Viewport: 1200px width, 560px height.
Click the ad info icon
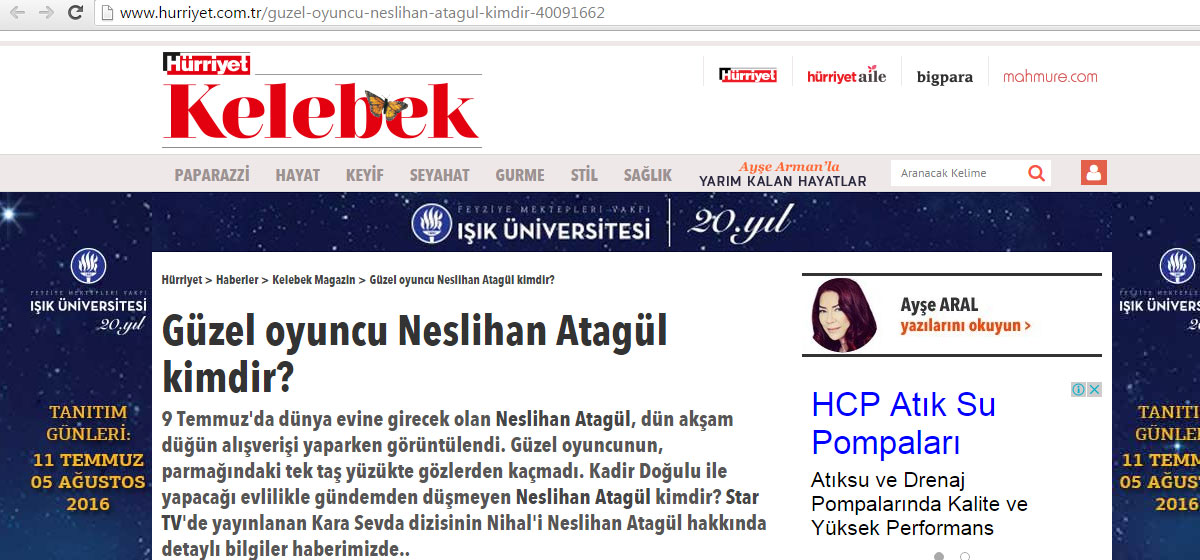(x=1079, y=390)
